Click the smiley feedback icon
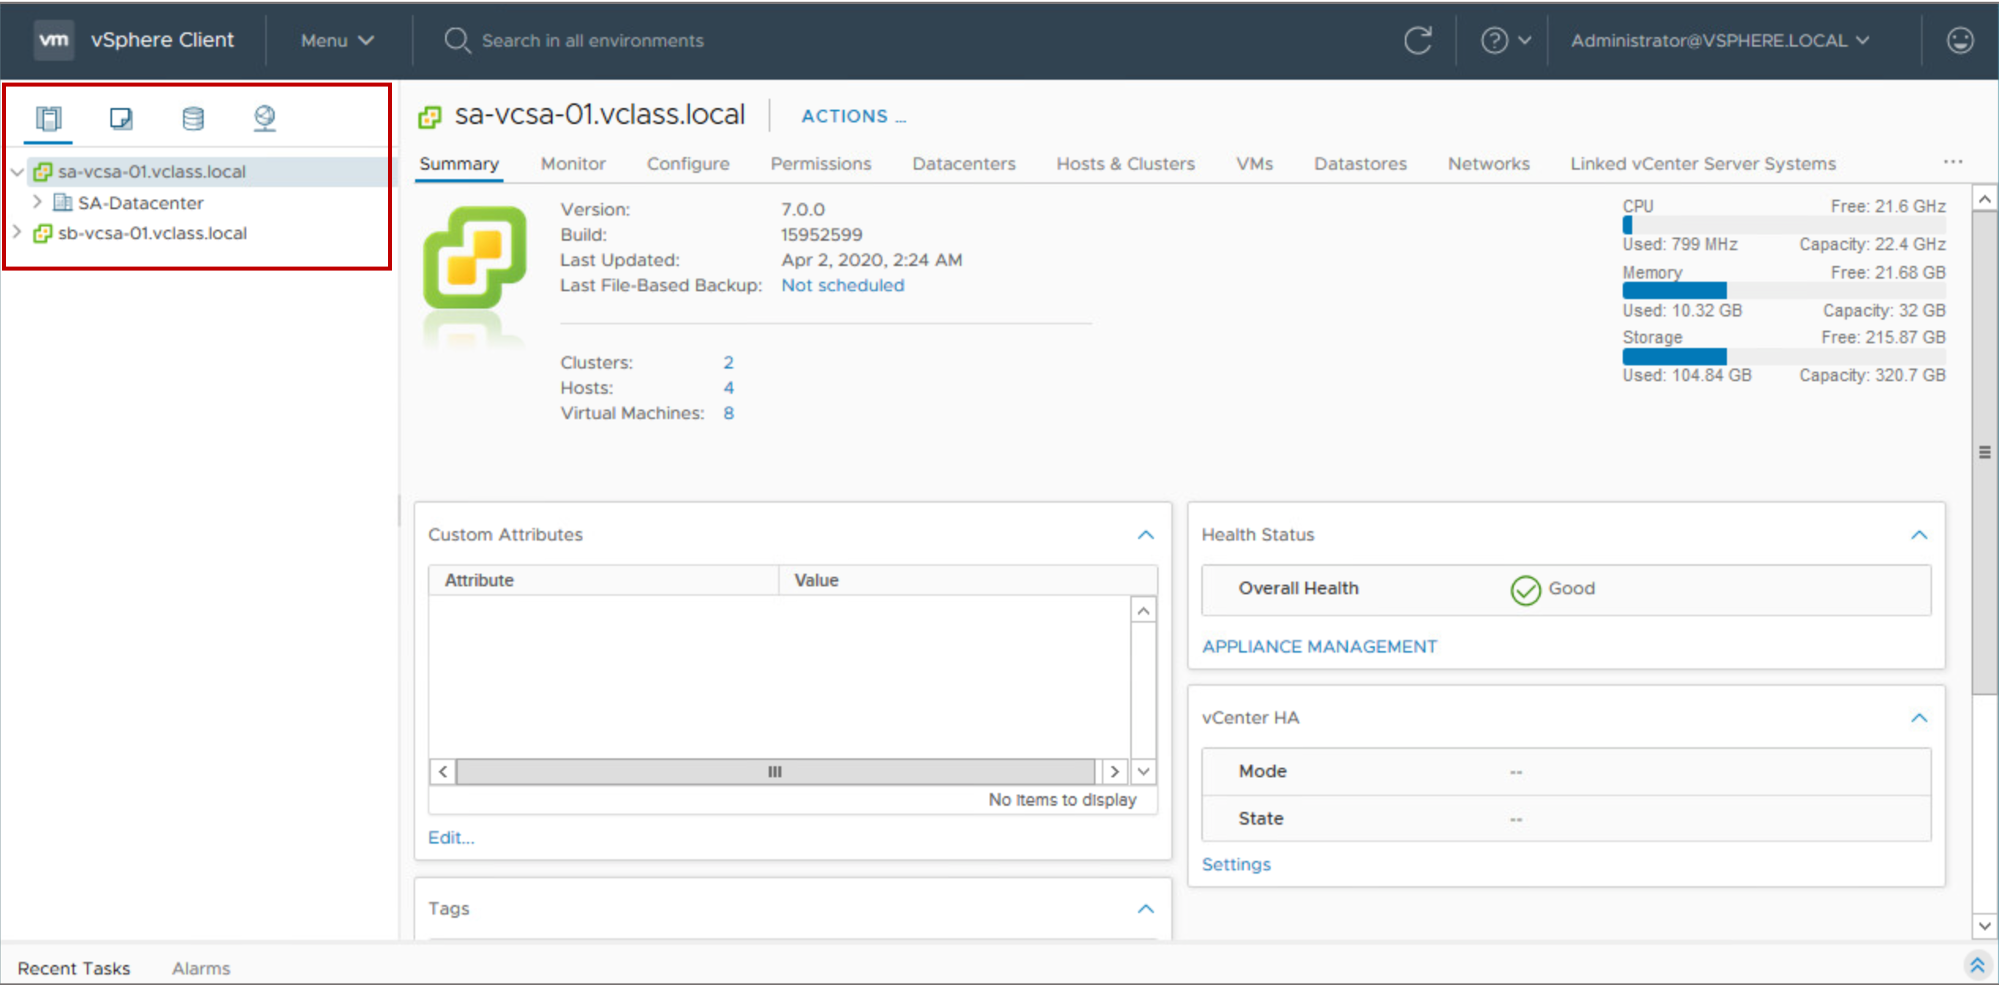 (x=1960, y=40)
